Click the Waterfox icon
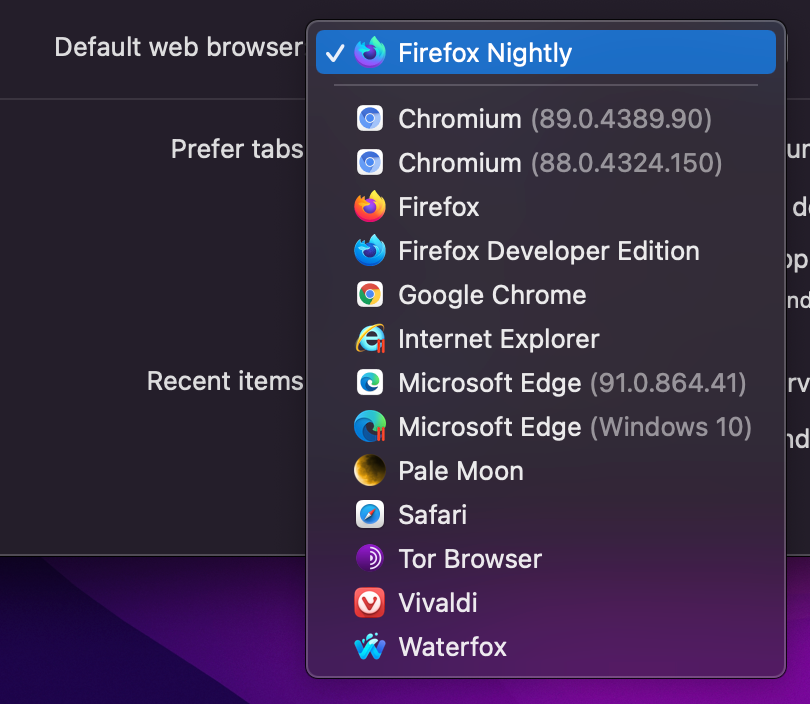 [370, 646]
